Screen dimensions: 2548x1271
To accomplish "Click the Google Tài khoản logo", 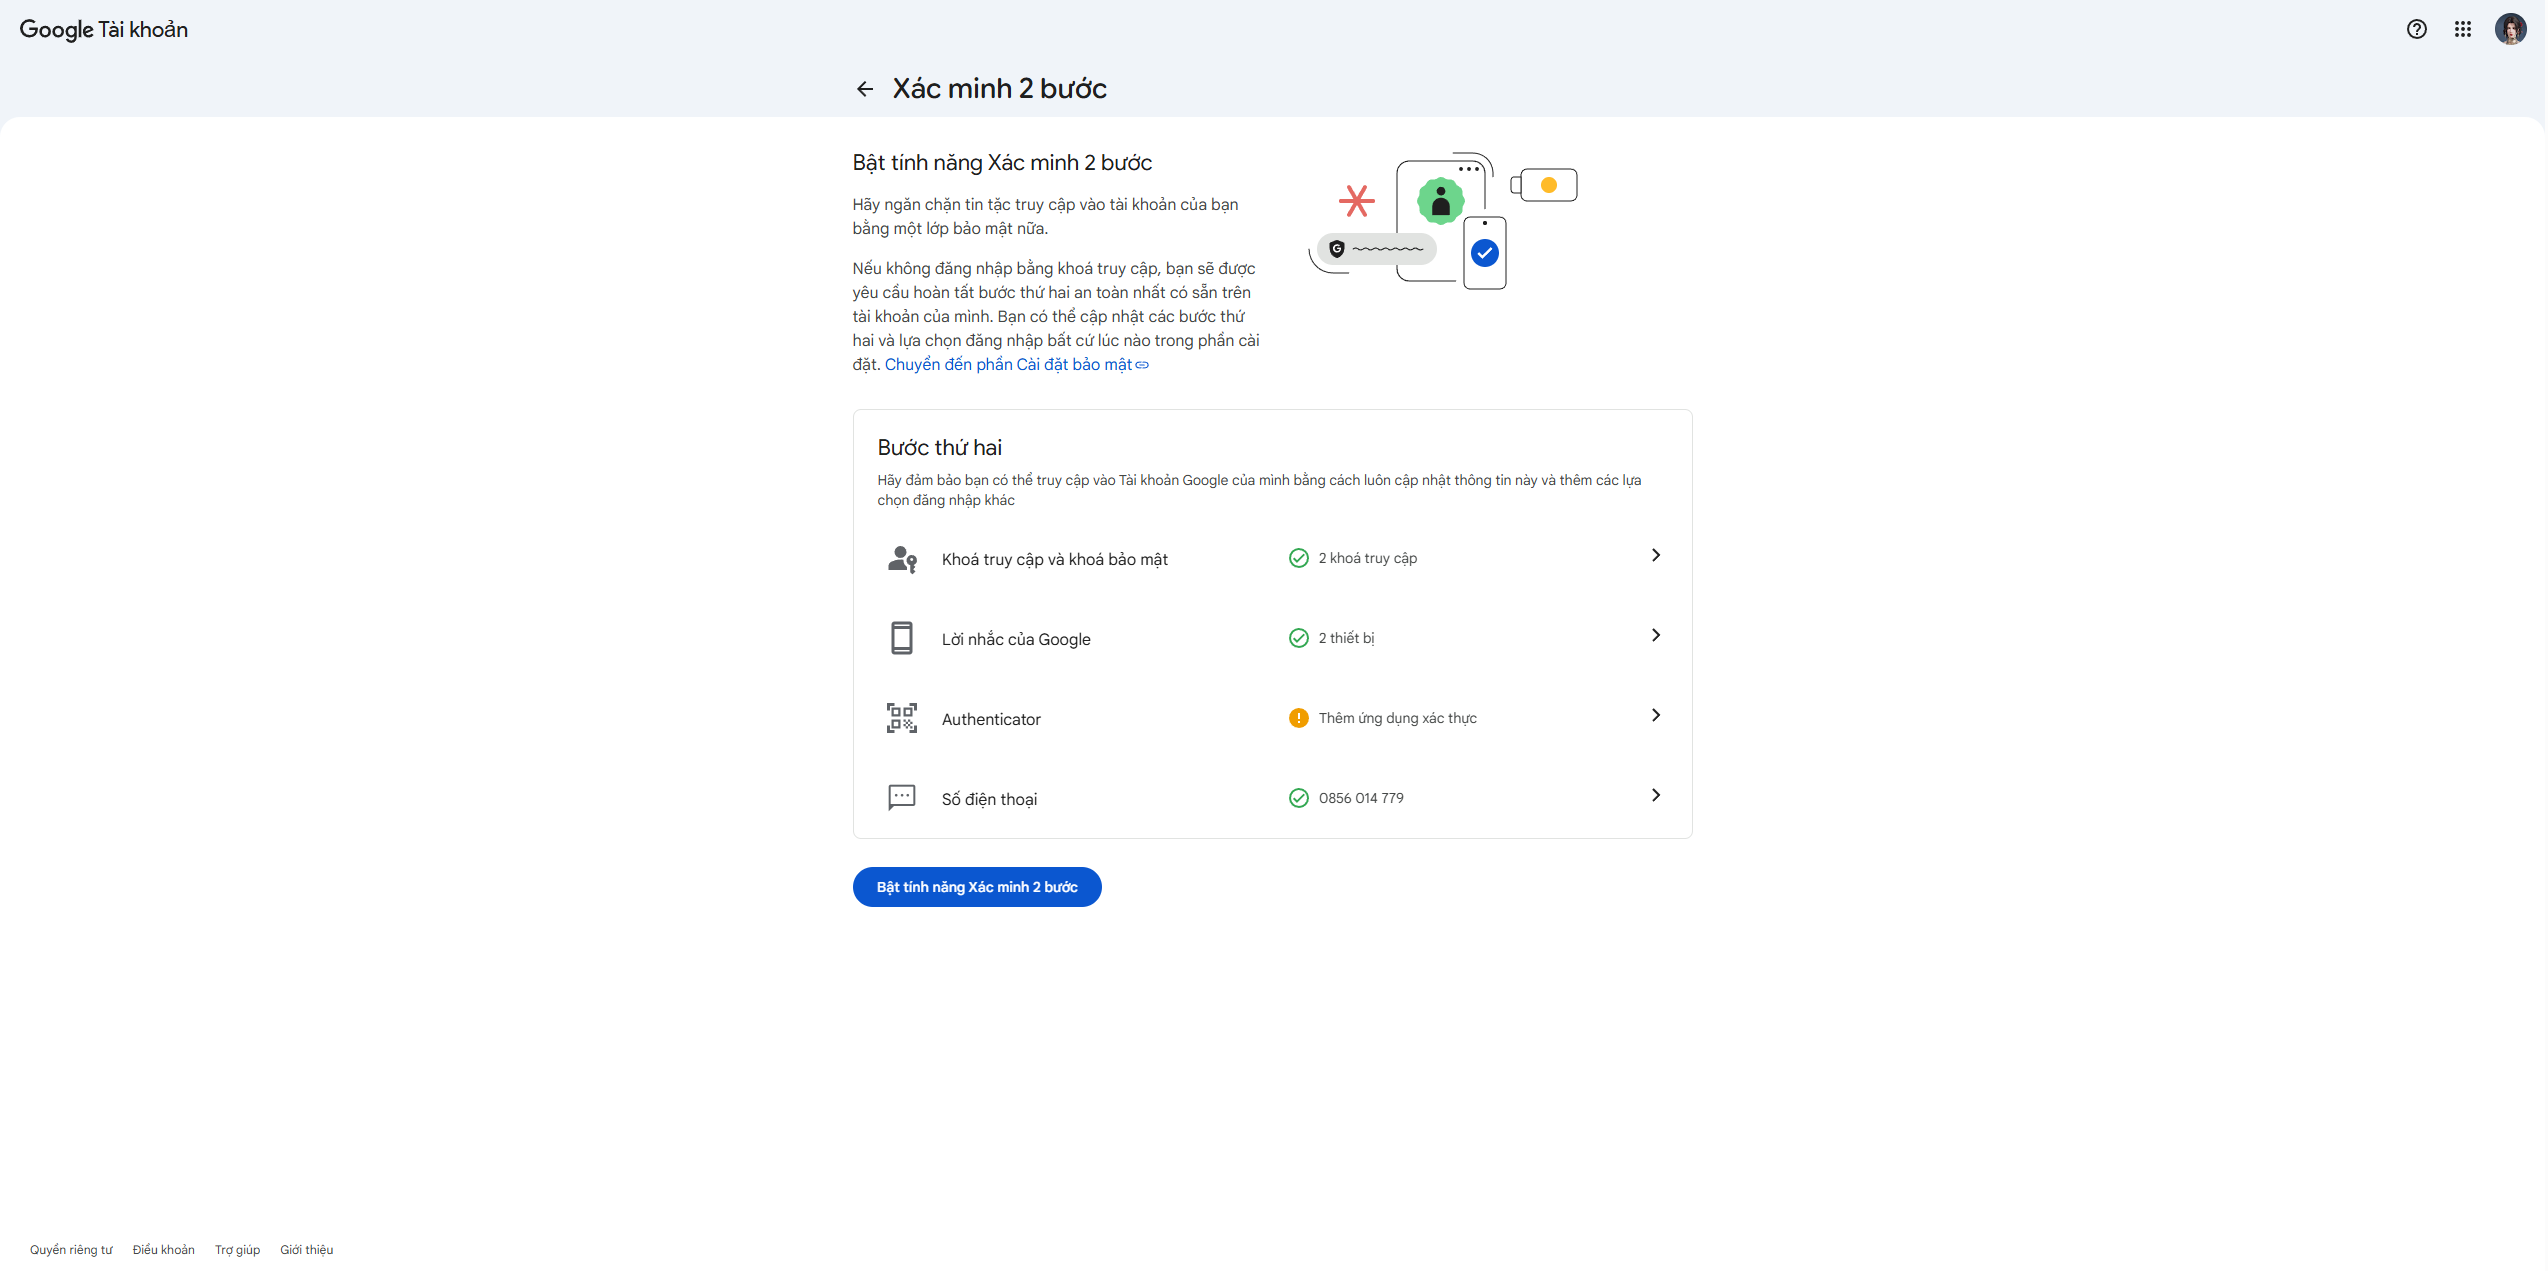I will tap(104, 30).
